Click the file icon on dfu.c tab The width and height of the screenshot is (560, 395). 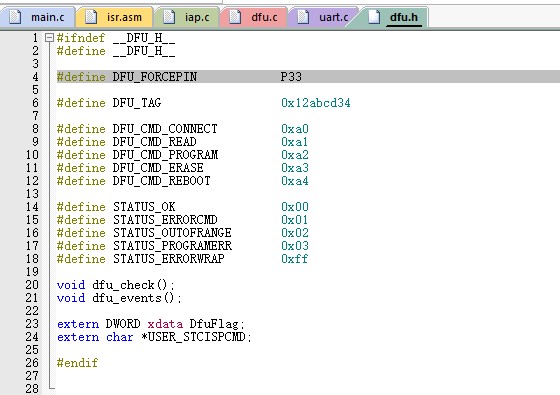coord(235,17)
